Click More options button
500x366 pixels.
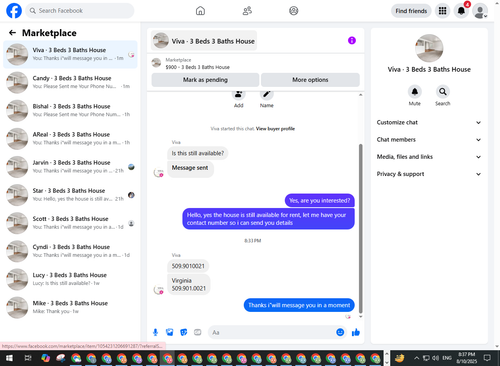point(310,80)
